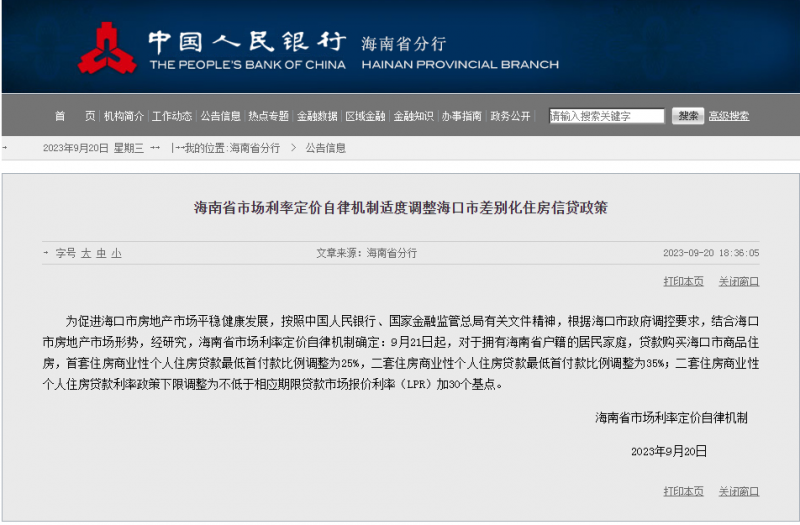This screenshot has height=525, width=800.
Task: Open the 机构简介 menu item
Action: (x=124, y=116)
